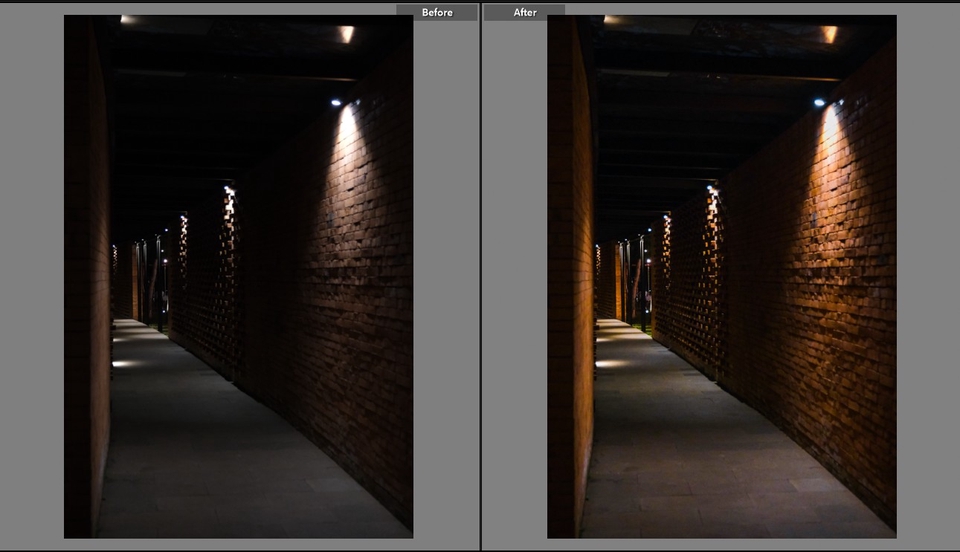Click the After label tab

click(x=525, y=12)
